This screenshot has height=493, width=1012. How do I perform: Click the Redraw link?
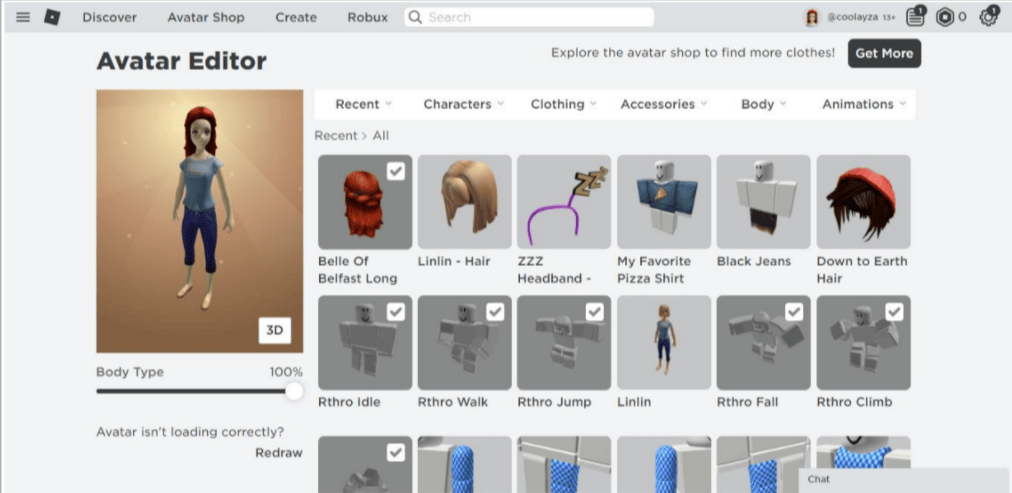tap(278, 452)
